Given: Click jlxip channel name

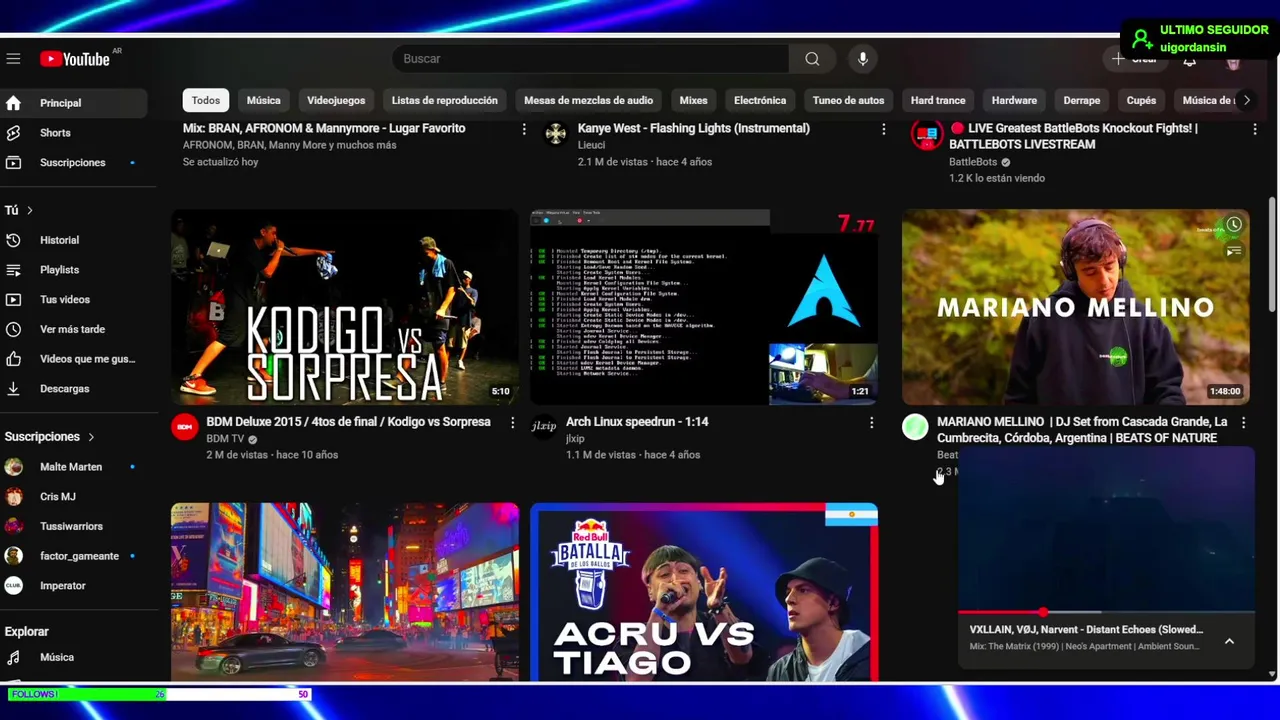Looking at the screenshot, I should click(575, 439).
